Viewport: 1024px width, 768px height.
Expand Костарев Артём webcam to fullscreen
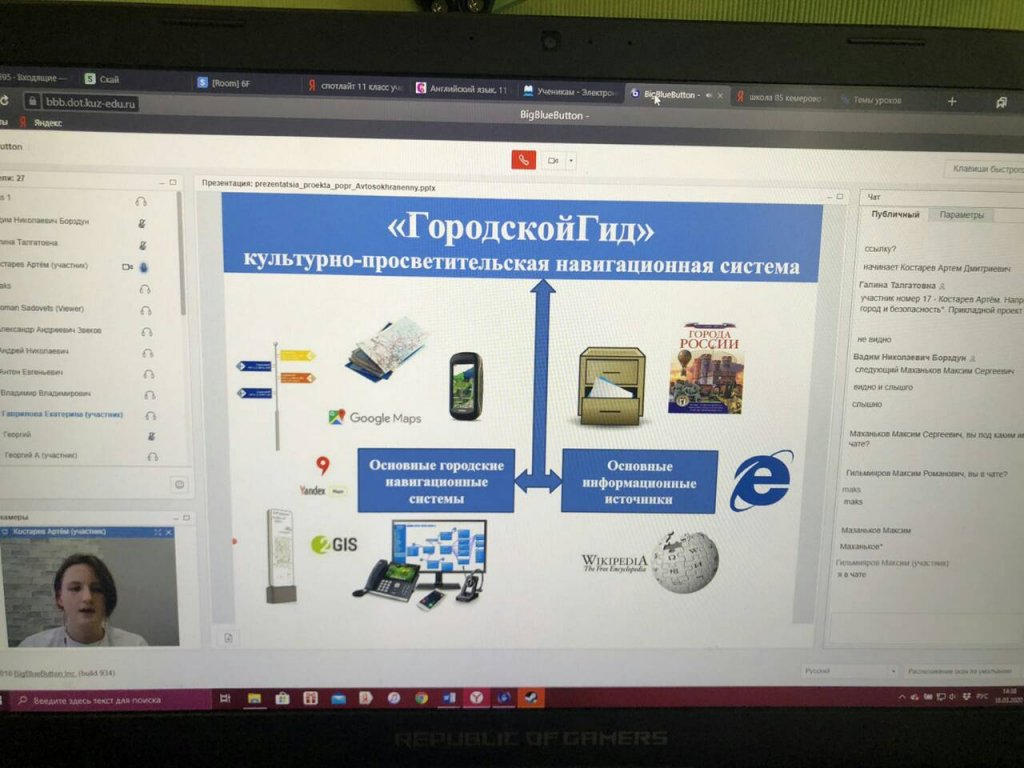coord(157,533)
